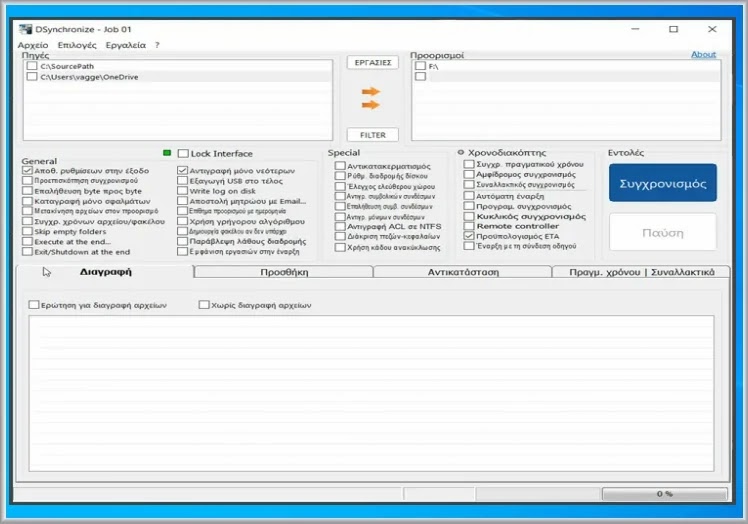The width and height of the screenshot is (748, 524).
Task: Click the 0 % progress bar
Action: tap(665, 493)
